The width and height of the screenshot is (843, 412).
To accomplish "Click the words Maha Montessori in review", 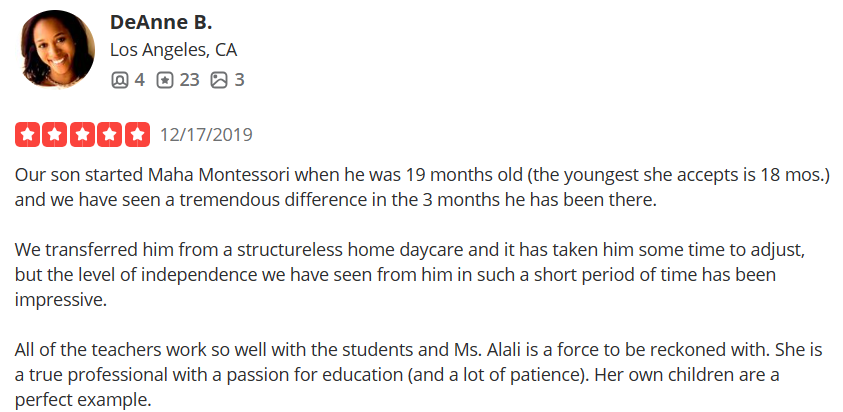I will pyautogui.click(x=219, y=175).
